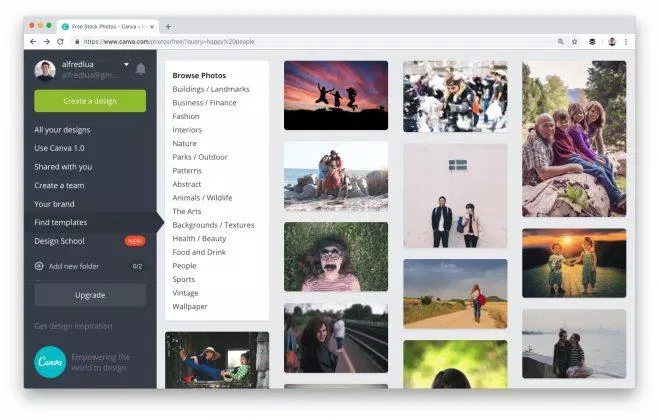Browse Animals / Wildlife photos
Viewport: 659px width, 420px height.
[x=202, y=198]
